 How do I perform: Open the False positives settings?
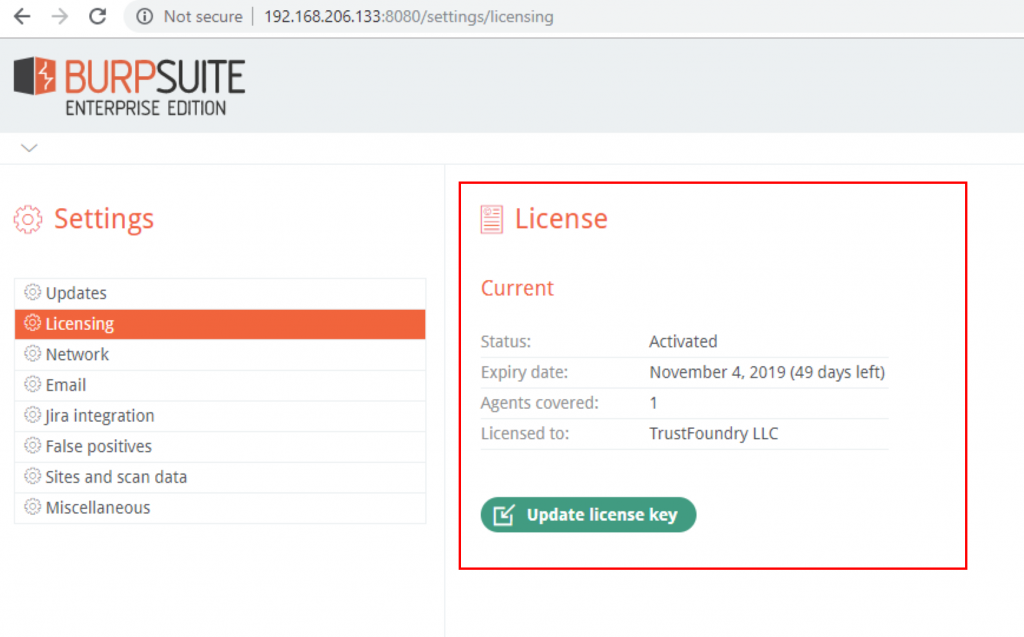pyautogui.click(x=98, y=446)
